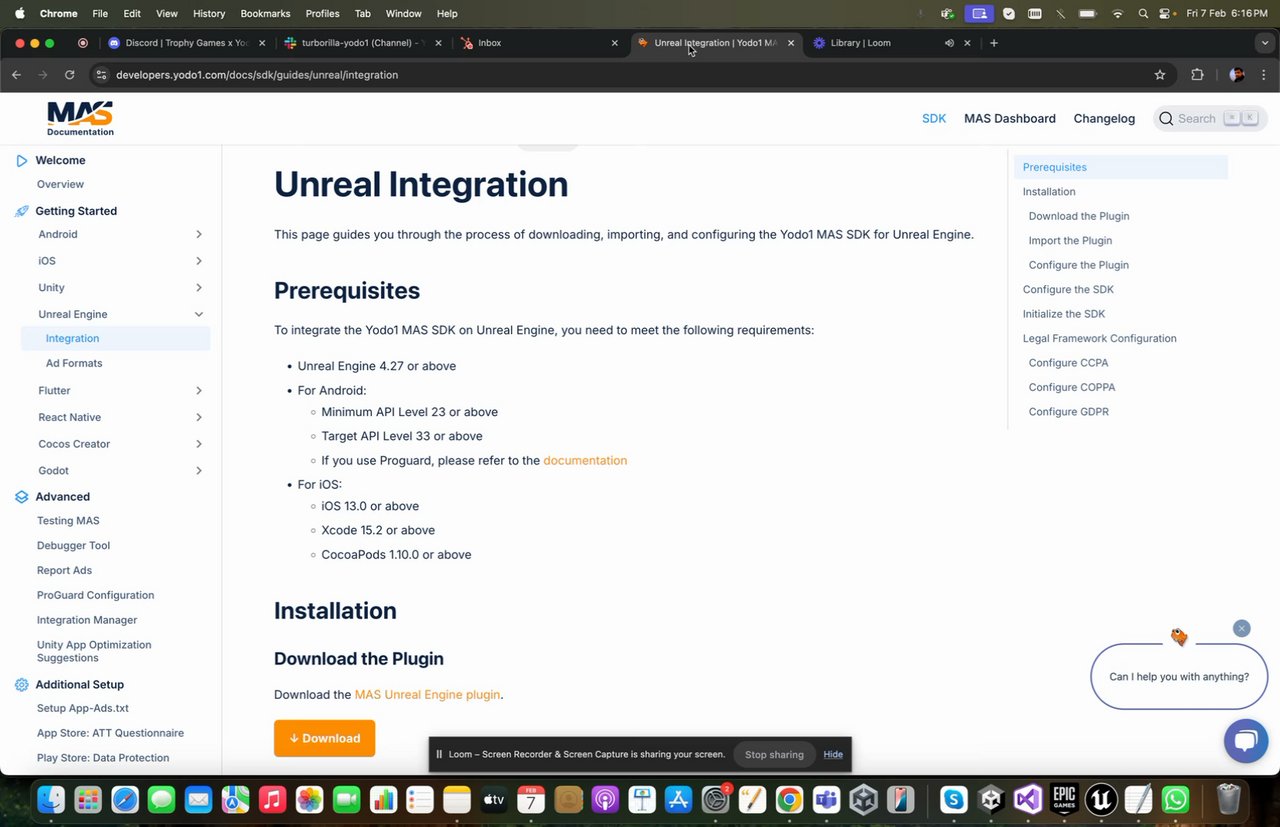The height and width of the screenshot is (827, 1280).
Task: Click the Welcome section play icon
Action: coord(22,160)
